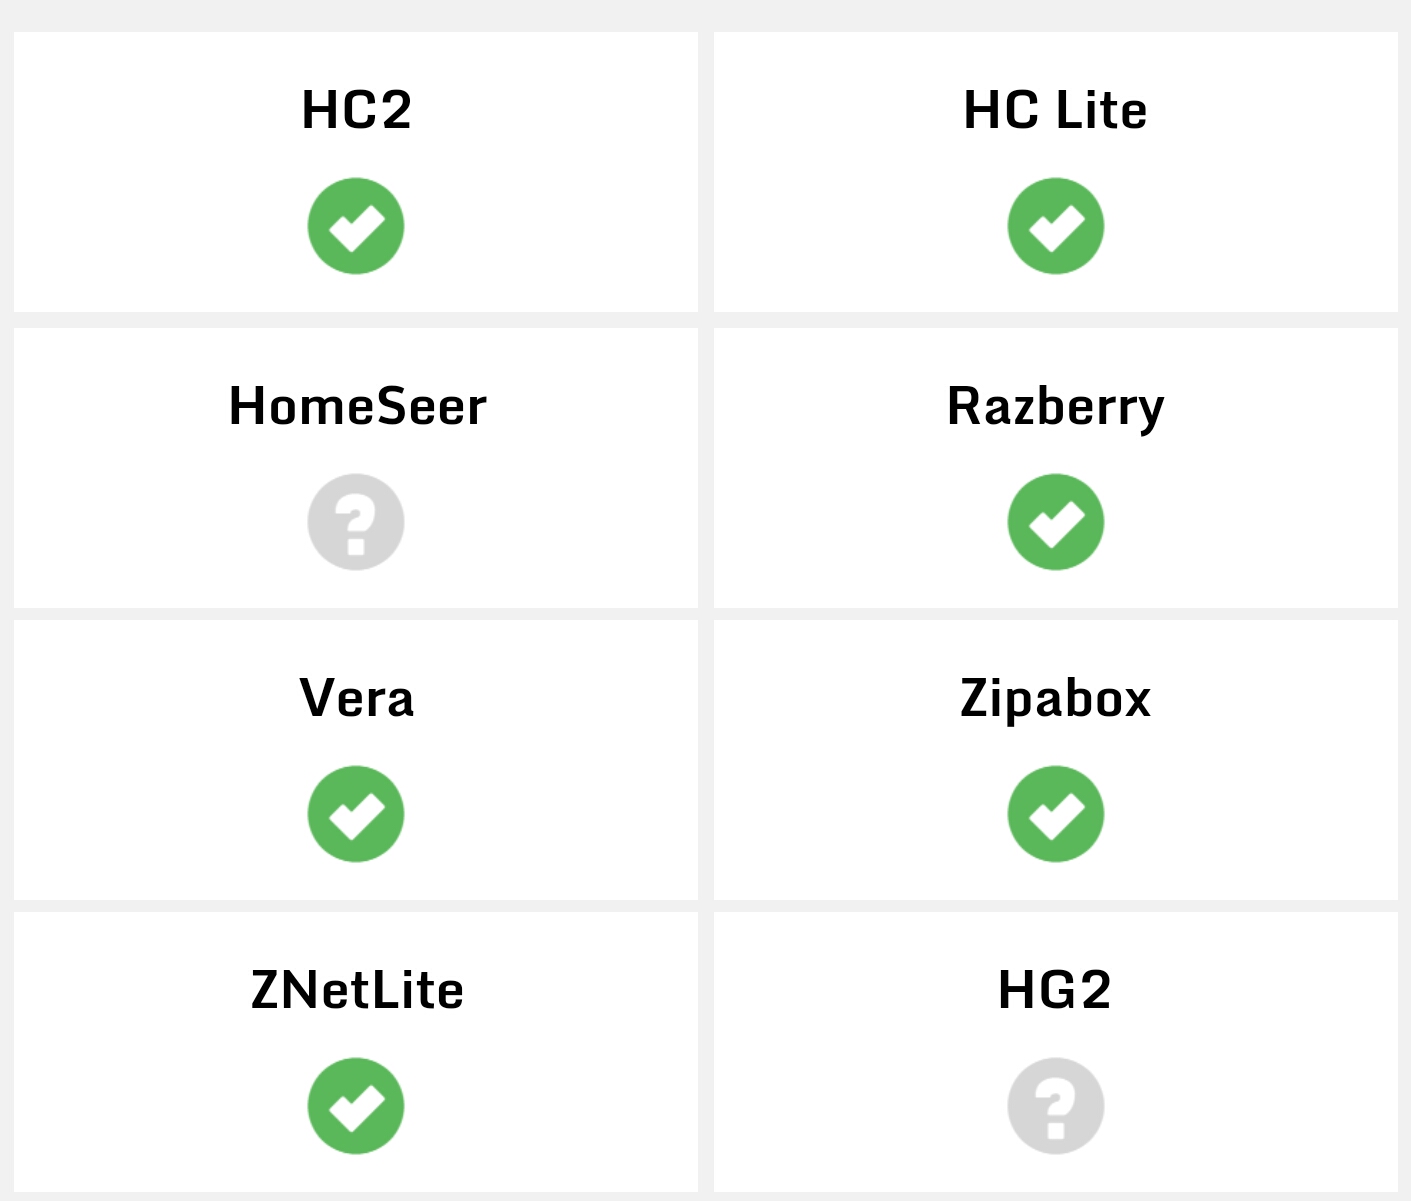Choose the Zipabox heading text
Image resolution: width=1411 pixels, height=1201 pixels.
pyautogui.click(x=1055, y=698)
